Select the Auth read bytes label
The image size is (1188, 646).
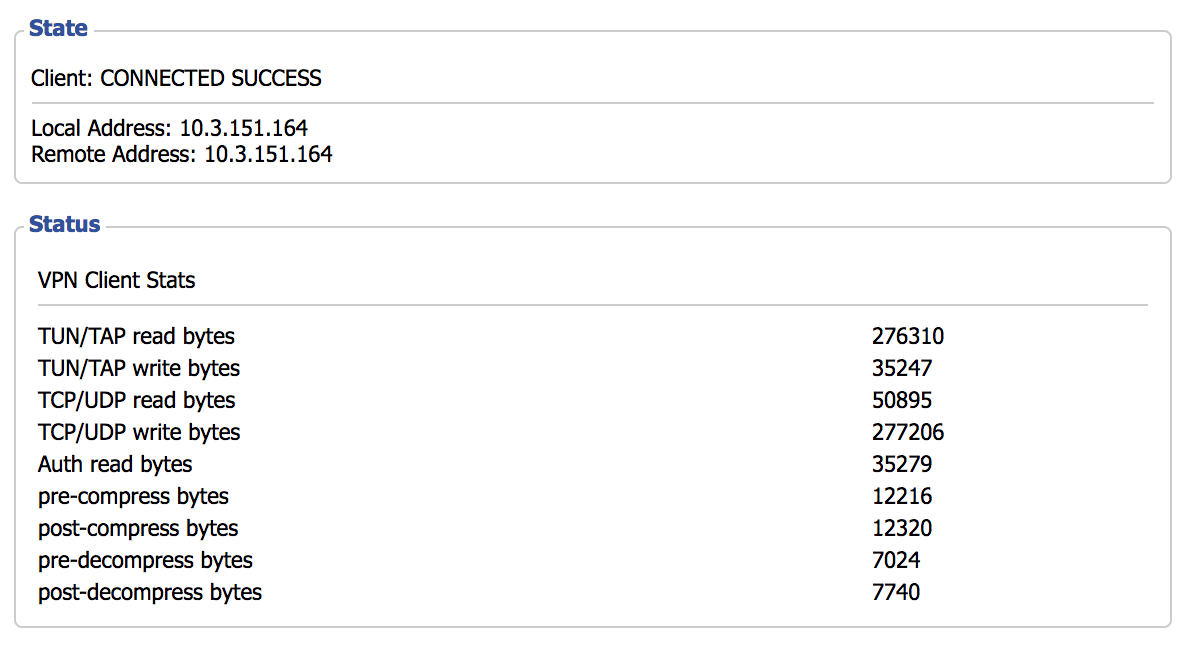point(115,464)
